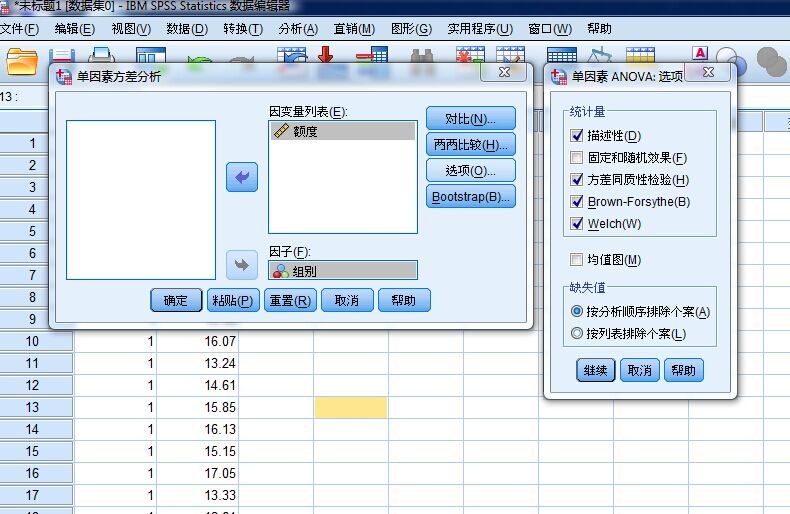Click the highlighted yellow cell in row 13
Image resolution: width=790 pixels, height=514 pixels.
pos(351,407)
